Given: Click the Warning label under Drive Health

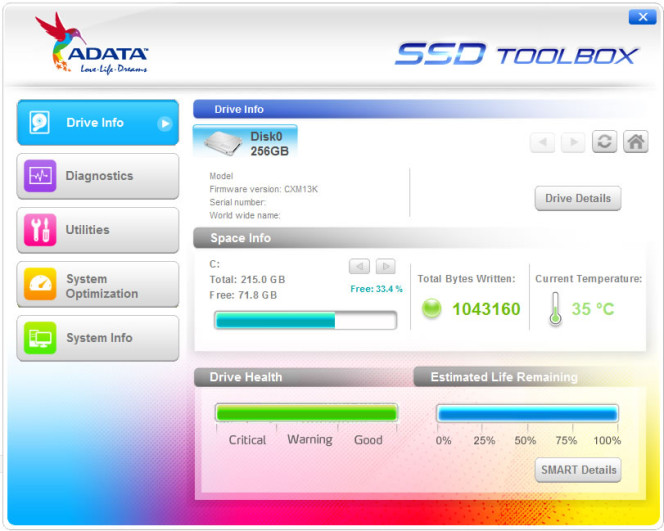Looking at the screenshot, I should [x=310, y=440].
